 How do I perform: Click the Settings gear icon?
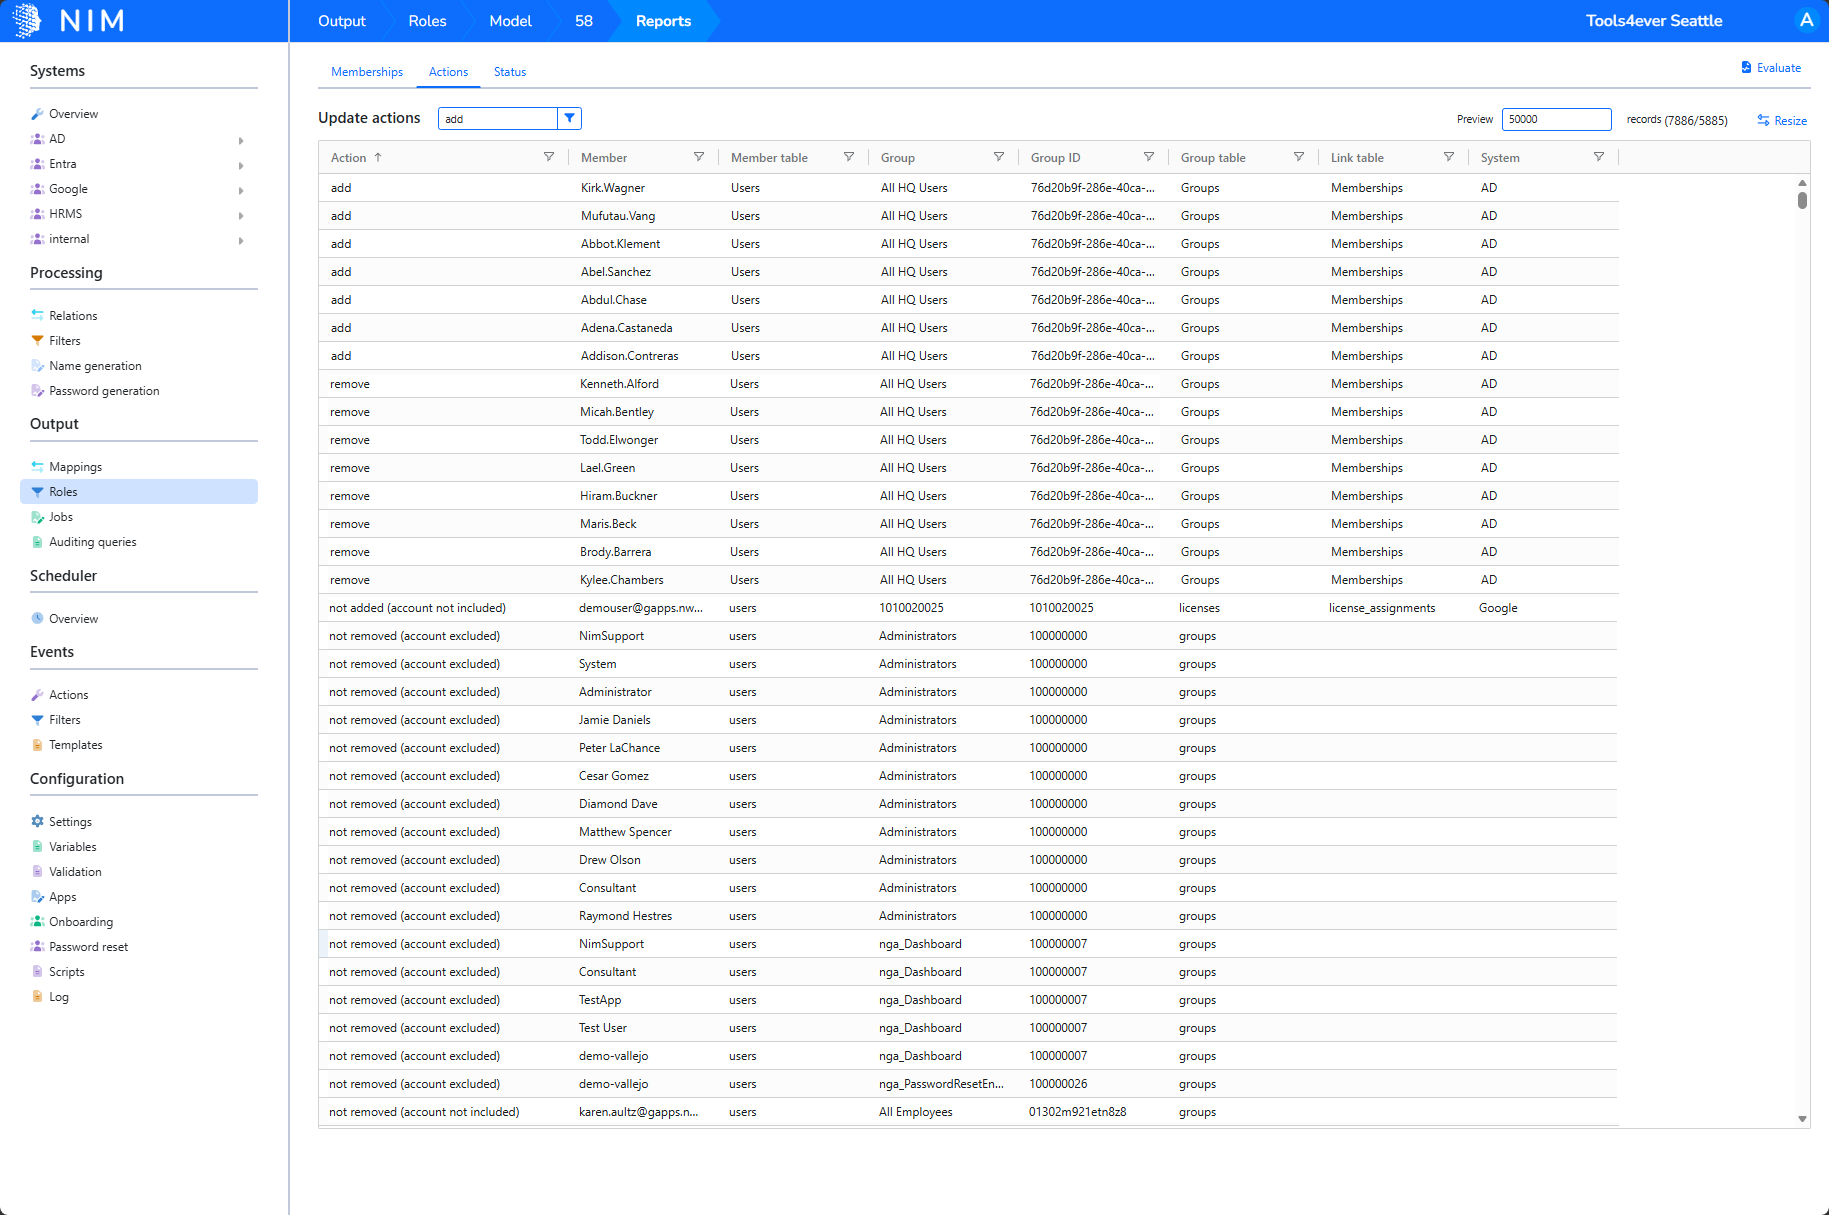coord(37,822)
